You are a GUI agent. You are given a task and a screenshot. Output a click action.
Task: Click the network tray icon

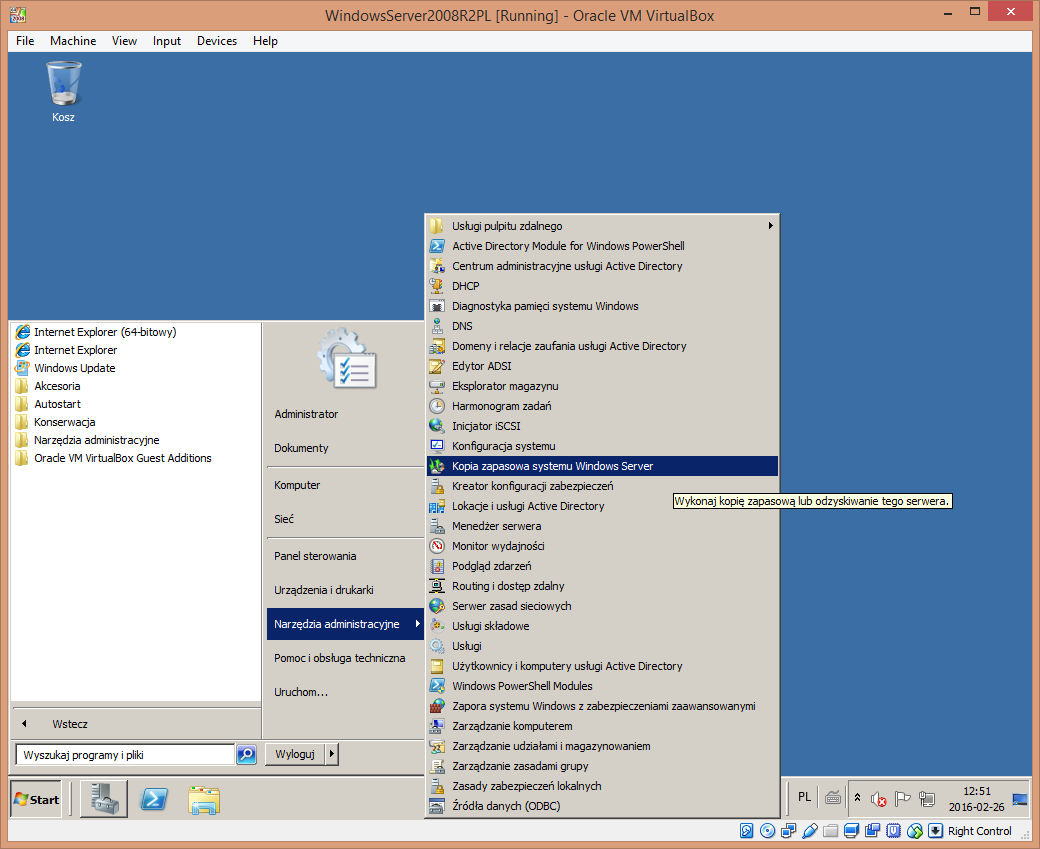927,799
